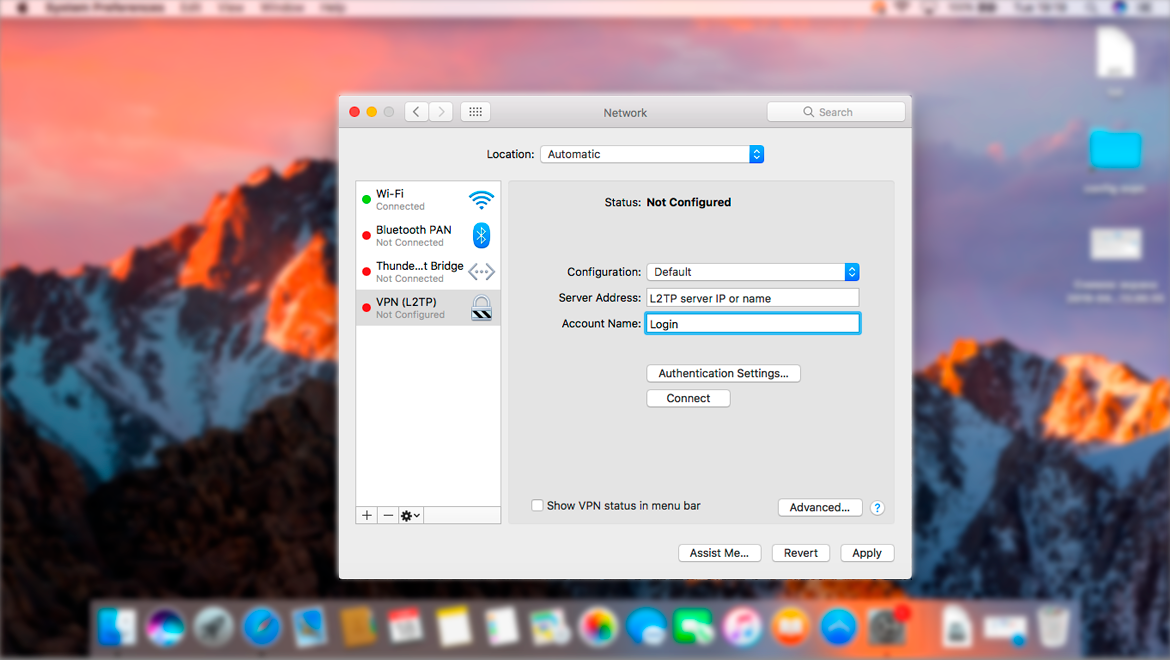Screen dimensions: 1170x660
Task: Open the gear action menu
Action: point(410,515)
